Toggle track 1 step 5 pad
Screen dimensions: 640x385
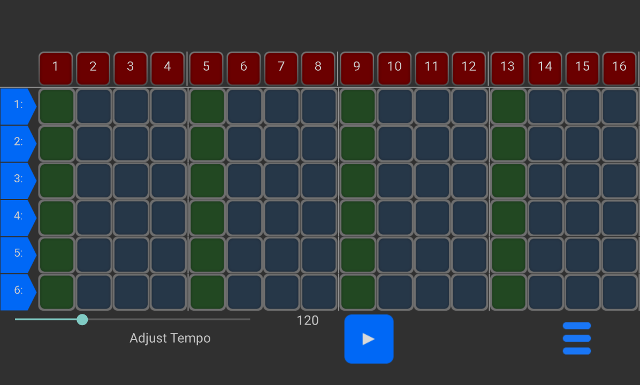click(x=207, y=107)
